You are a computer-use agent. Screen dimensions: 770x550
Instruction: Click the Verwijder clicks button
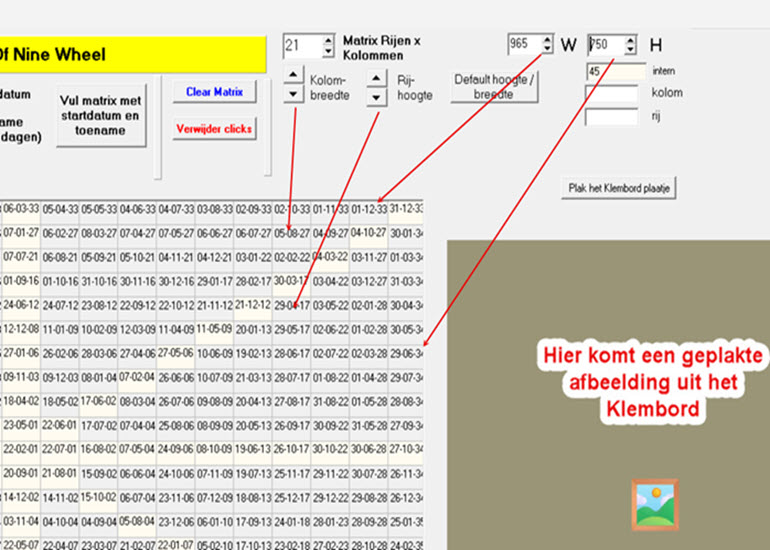[215, 129]
